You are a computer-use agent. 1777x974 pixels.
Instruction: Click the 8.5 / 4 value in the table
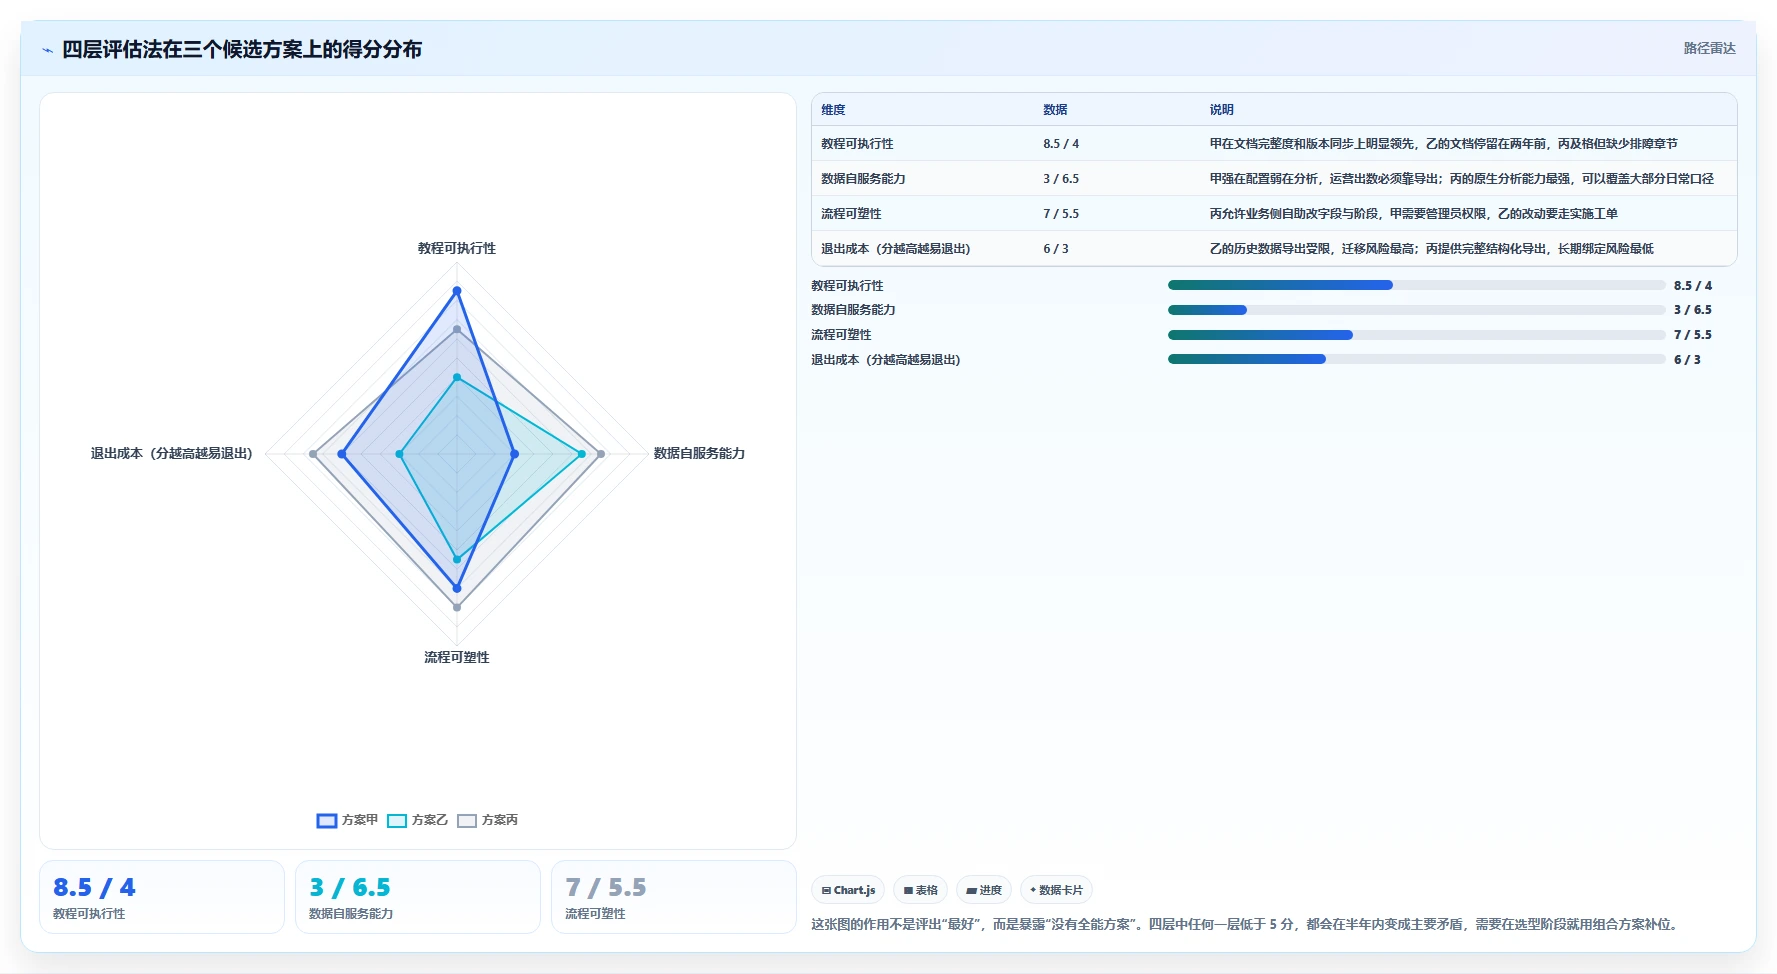click(1061, 144)
